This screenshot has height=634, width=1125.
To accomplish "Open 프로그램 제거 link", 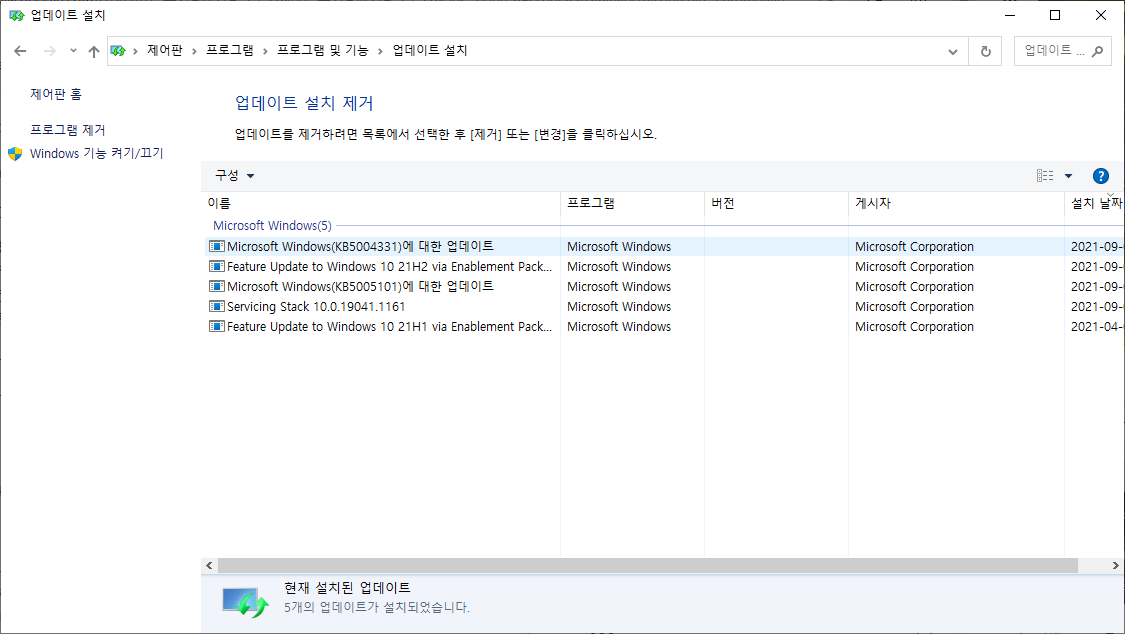I will 67,130.
